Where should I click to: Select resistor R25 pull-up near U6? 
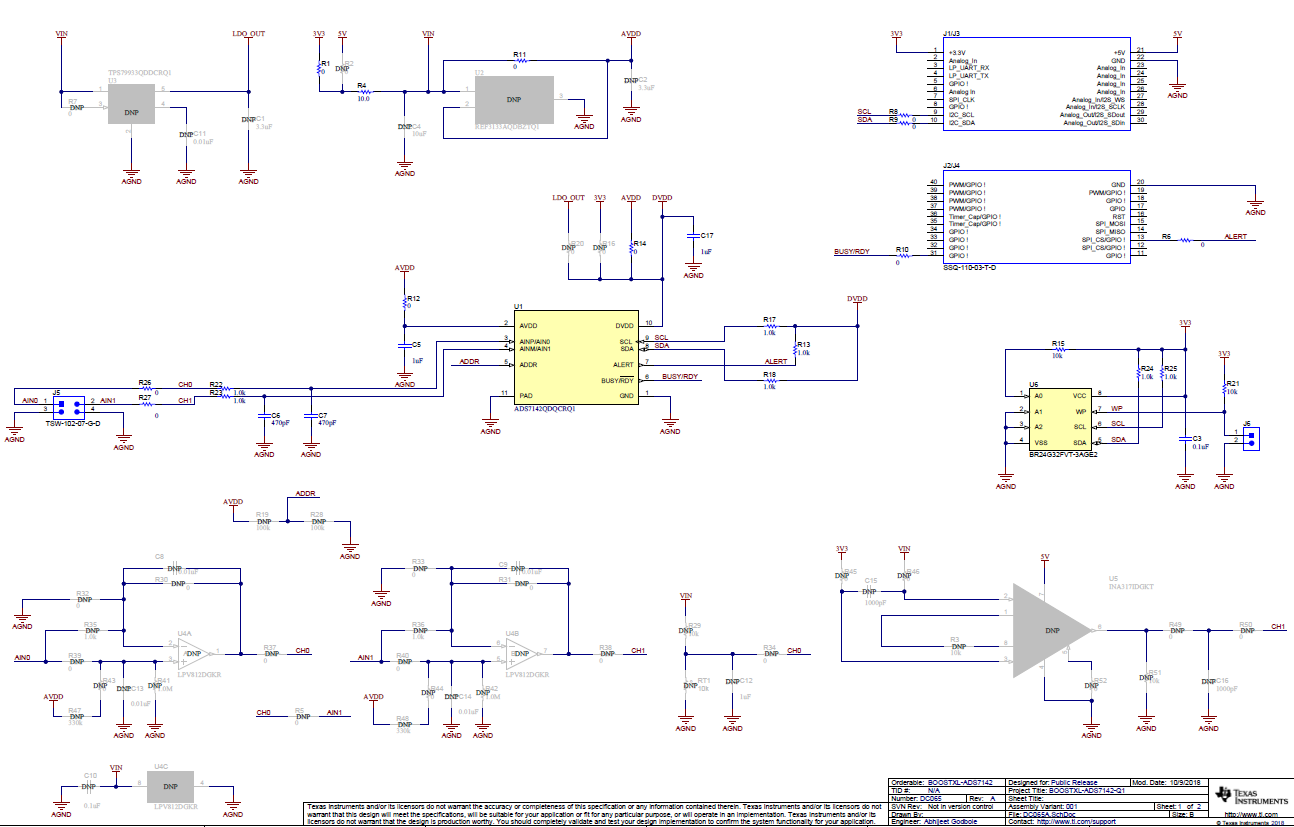(x=1162, y=372)
